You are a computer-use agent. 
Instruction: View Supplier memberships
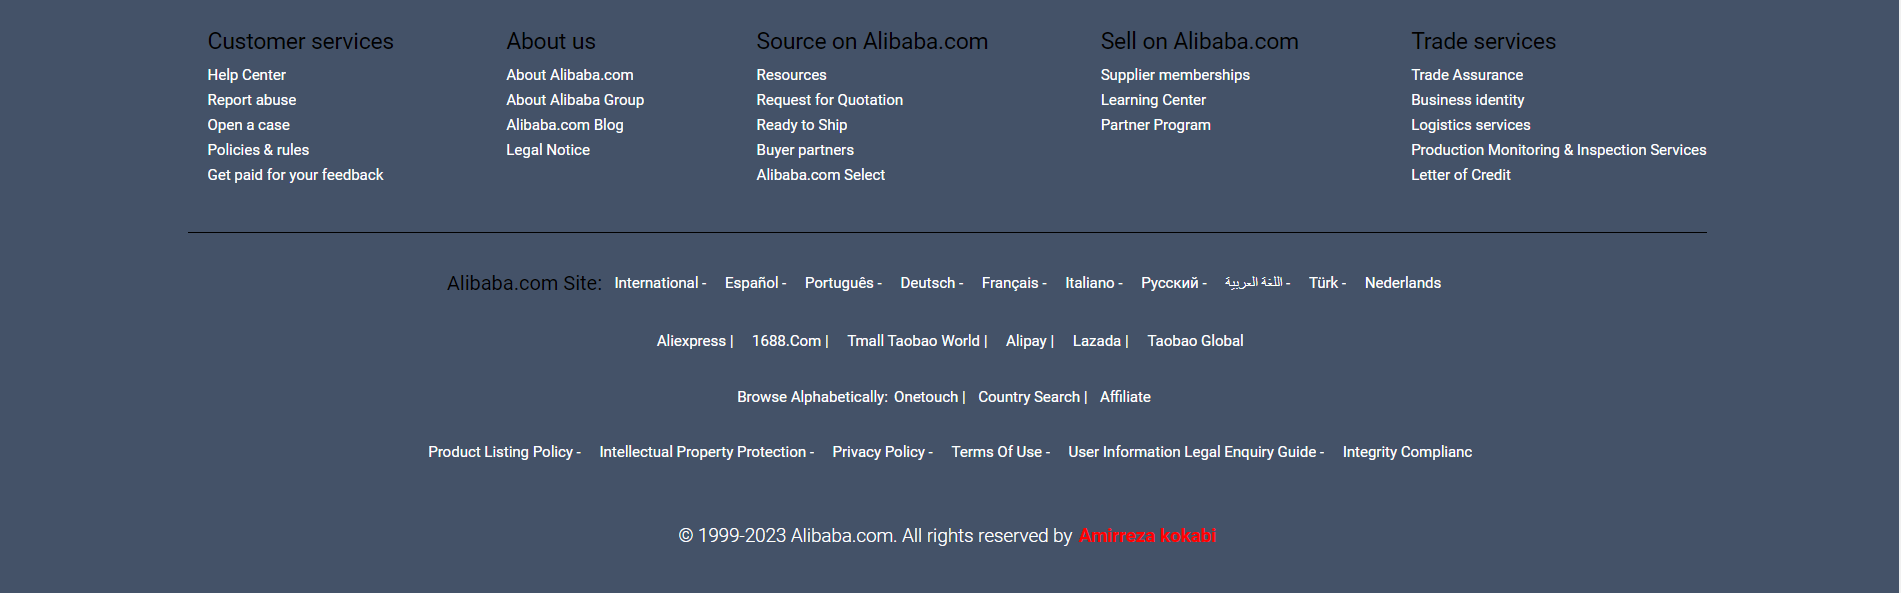pos(1175,75)
